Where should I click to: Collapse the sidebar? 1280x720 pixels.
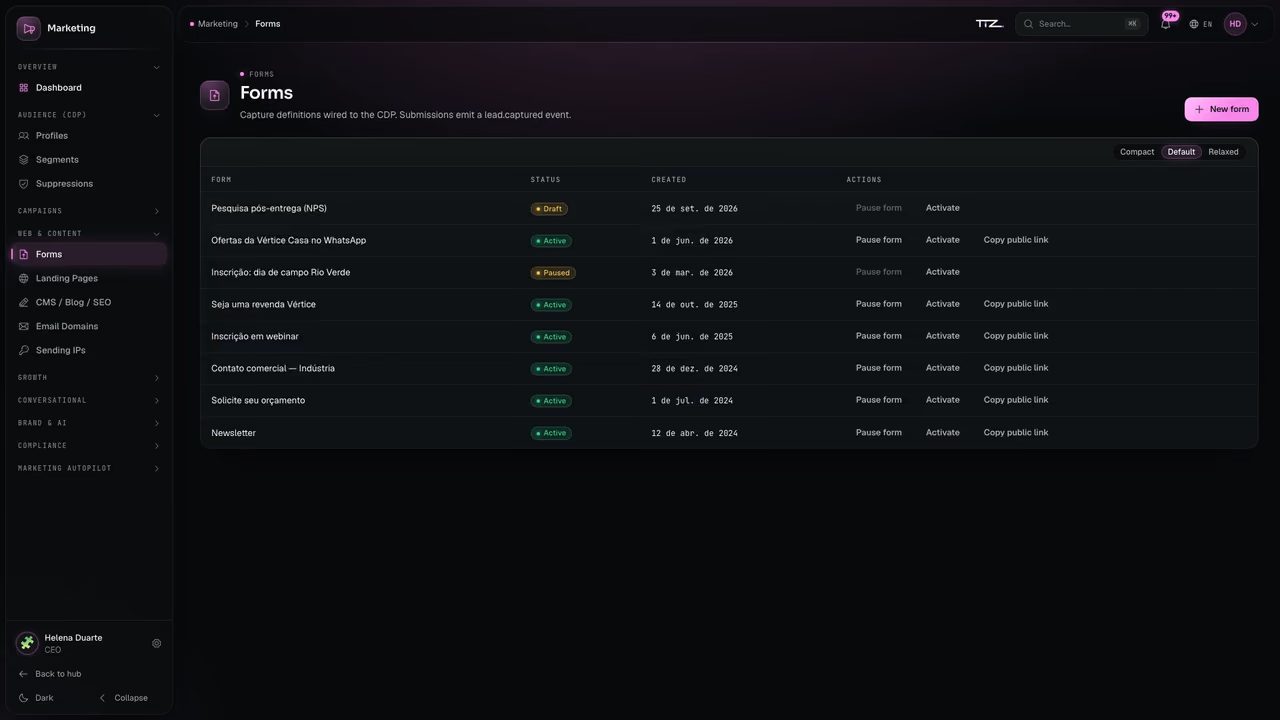124,698
